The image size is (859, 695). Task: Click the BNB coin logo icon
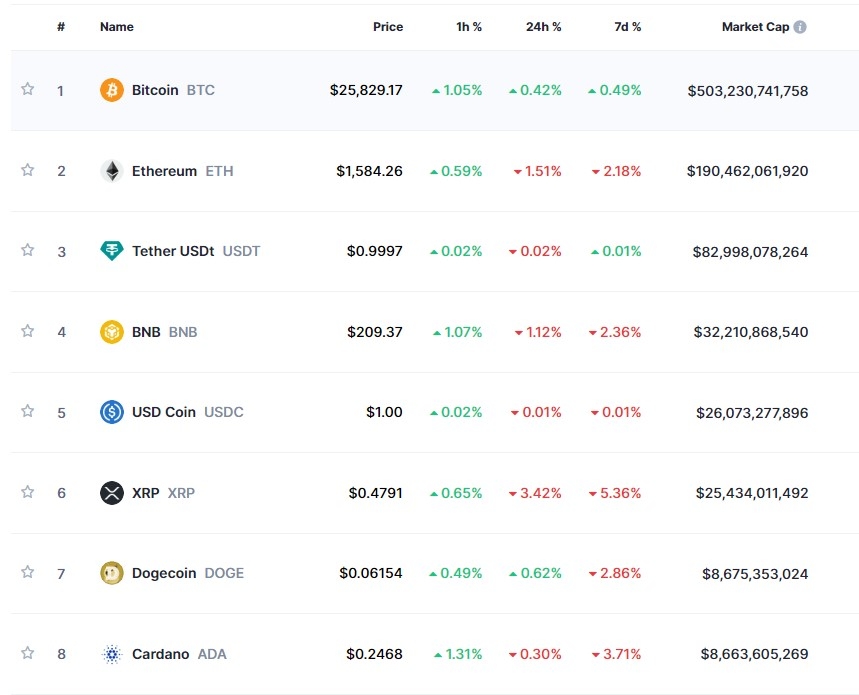point(112,332)
